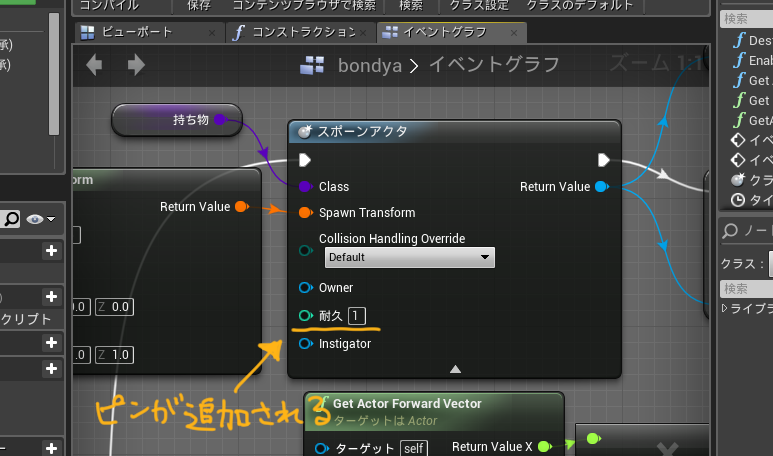This screenshot has width=773, height=456.
Task: Go forward with the right navigation arrow
Action: tap(137, 65)
